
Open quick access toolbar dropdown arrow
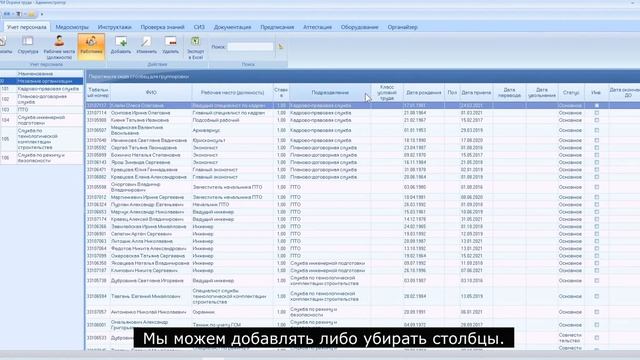(x=42, y=14)
